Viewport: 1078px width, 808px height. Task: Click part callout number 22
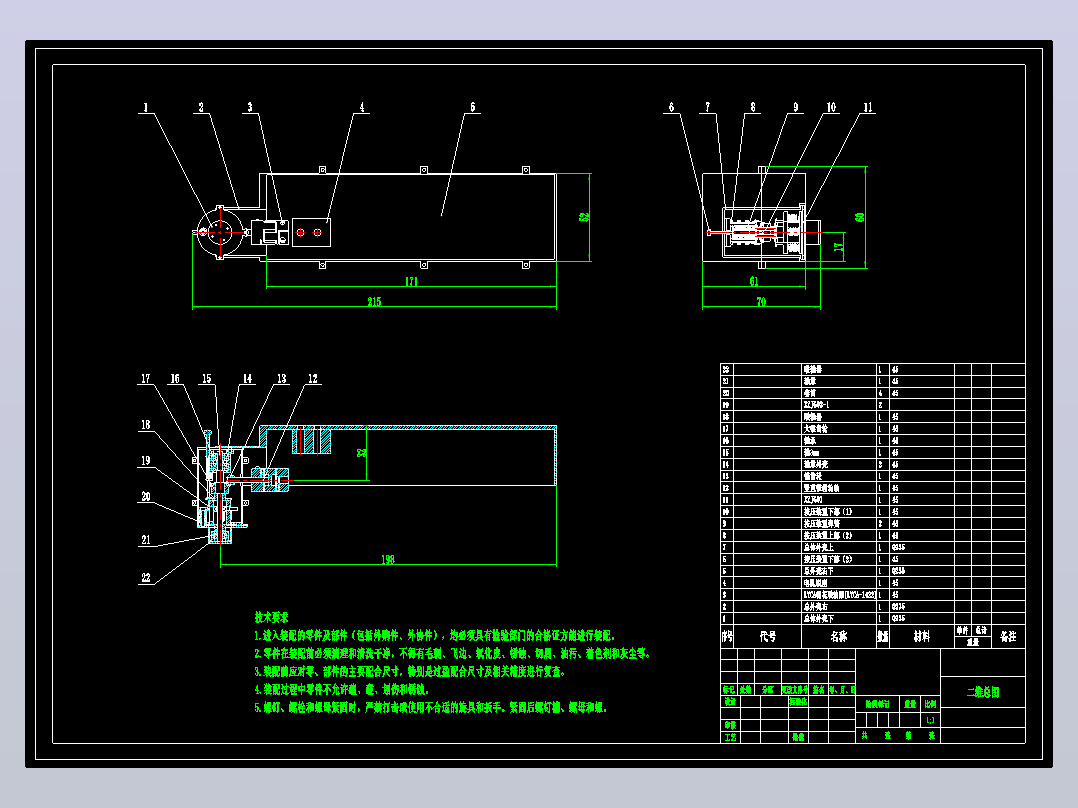145,578
